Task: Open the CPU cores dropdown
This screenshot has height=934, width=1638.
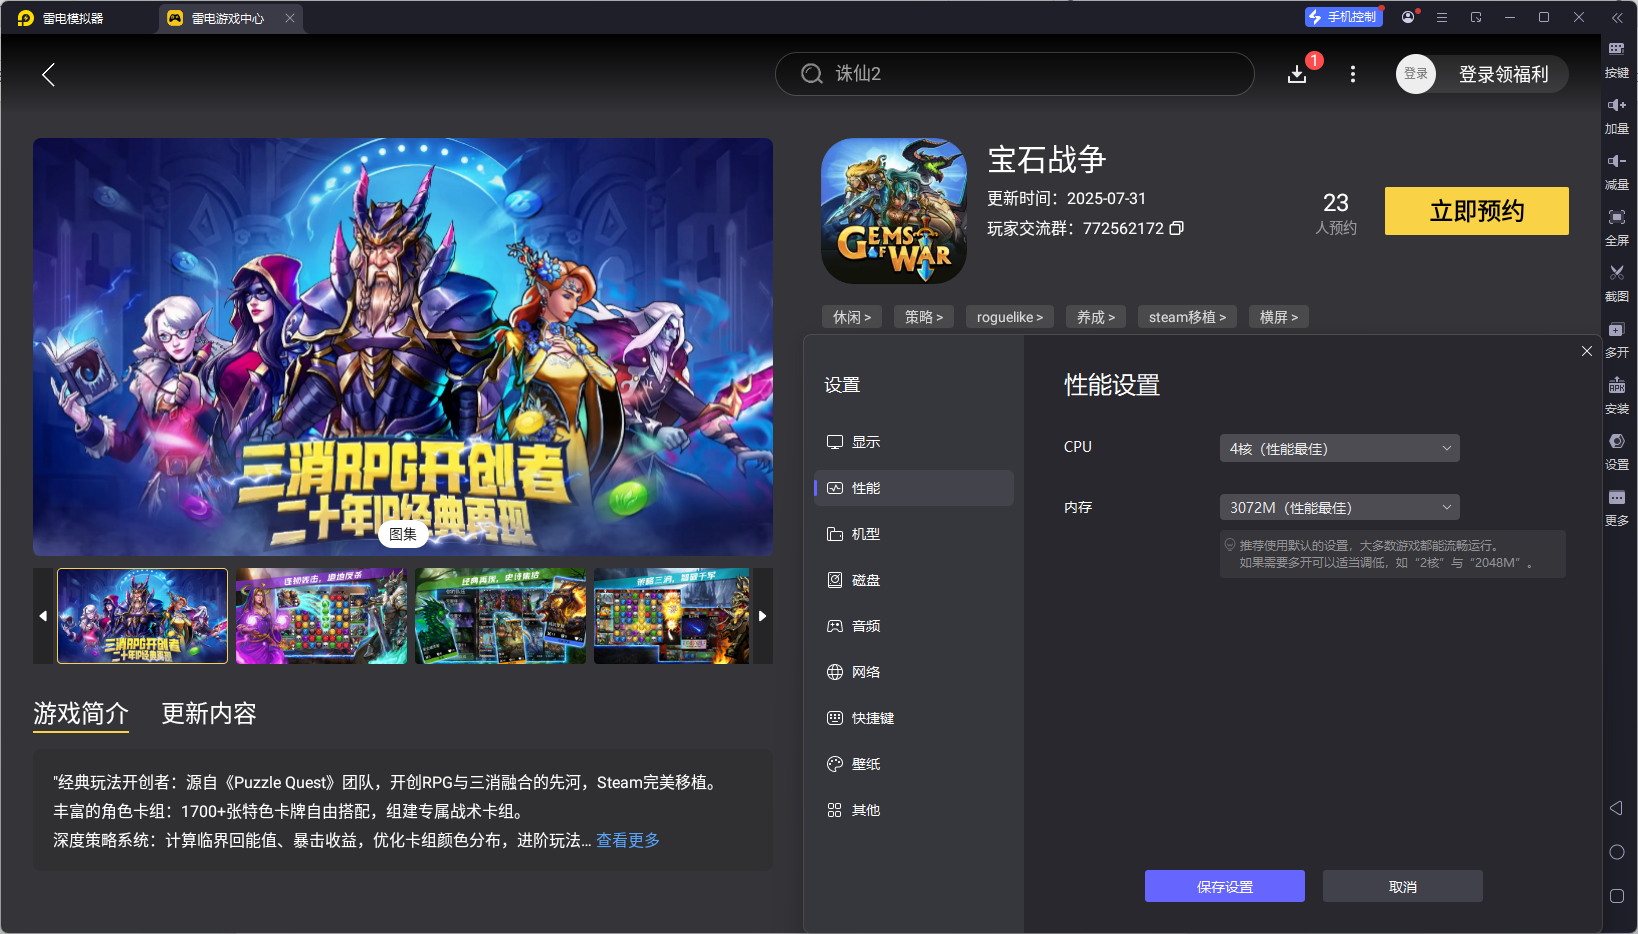Action: (1339, 448)
